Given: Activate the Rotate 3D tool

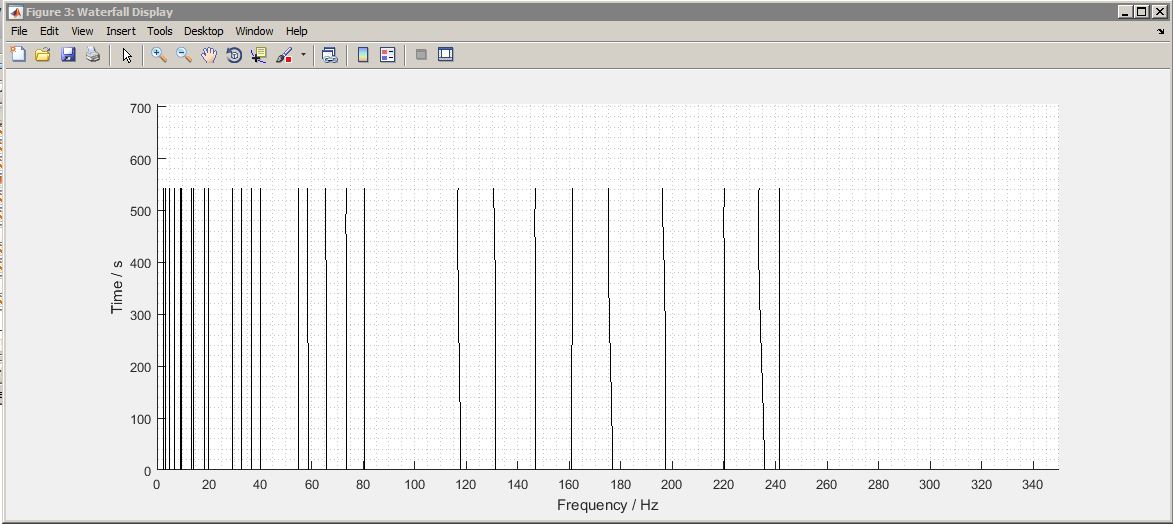Looking at the screenshot, I should (234, 55).
